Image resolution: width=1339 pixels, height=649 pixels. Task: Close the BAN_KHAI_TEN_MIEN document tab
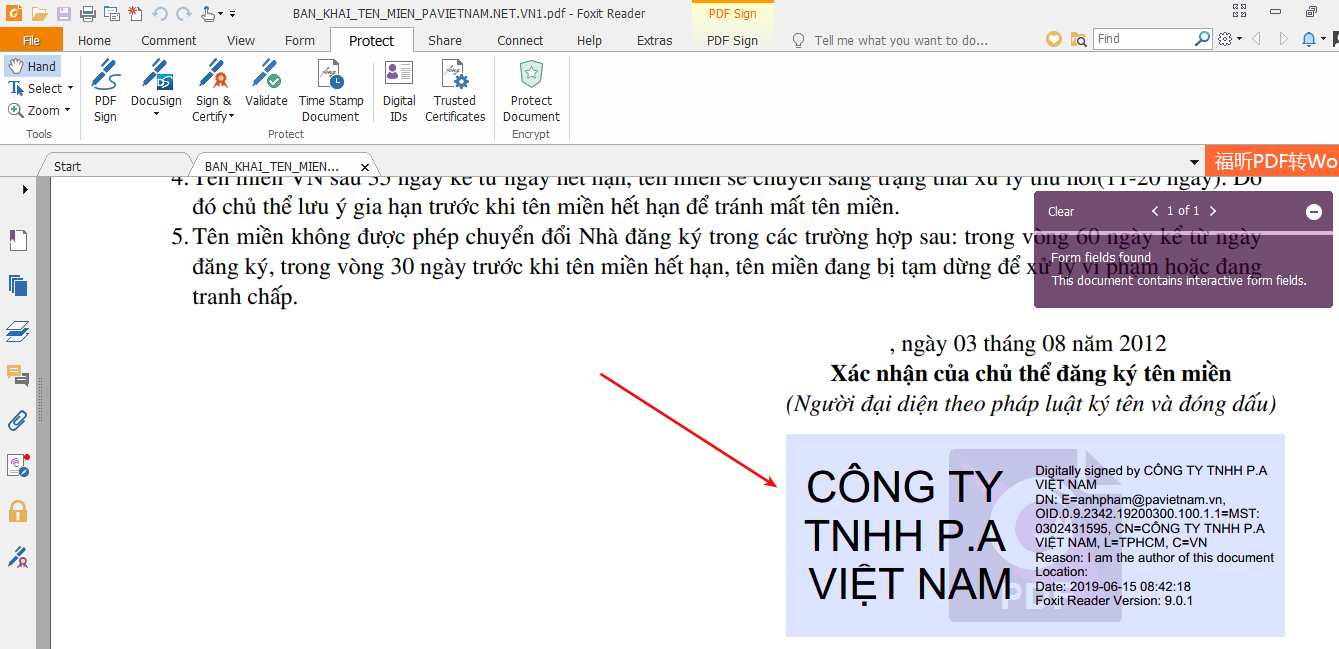[365, 167]
